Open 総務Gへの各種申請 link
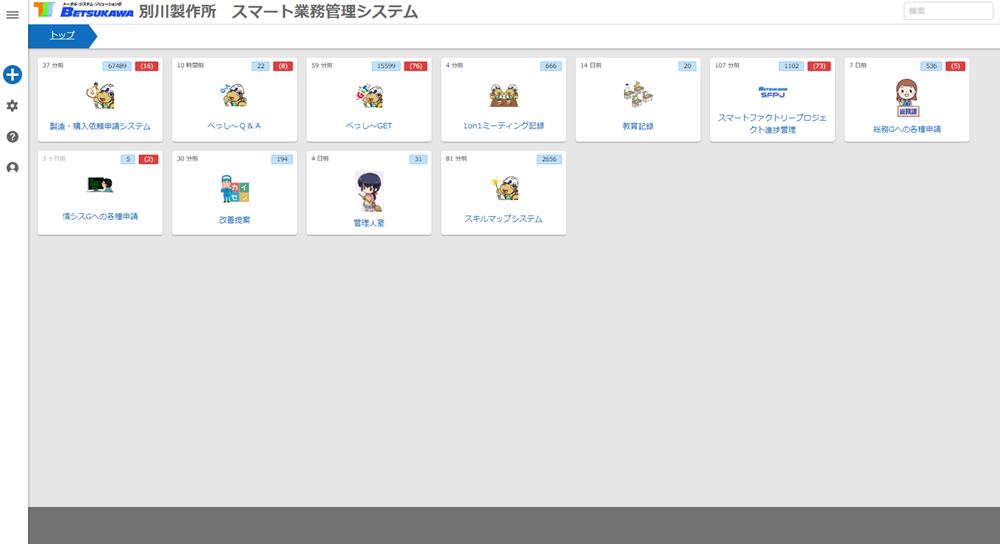 pos(906,129)
